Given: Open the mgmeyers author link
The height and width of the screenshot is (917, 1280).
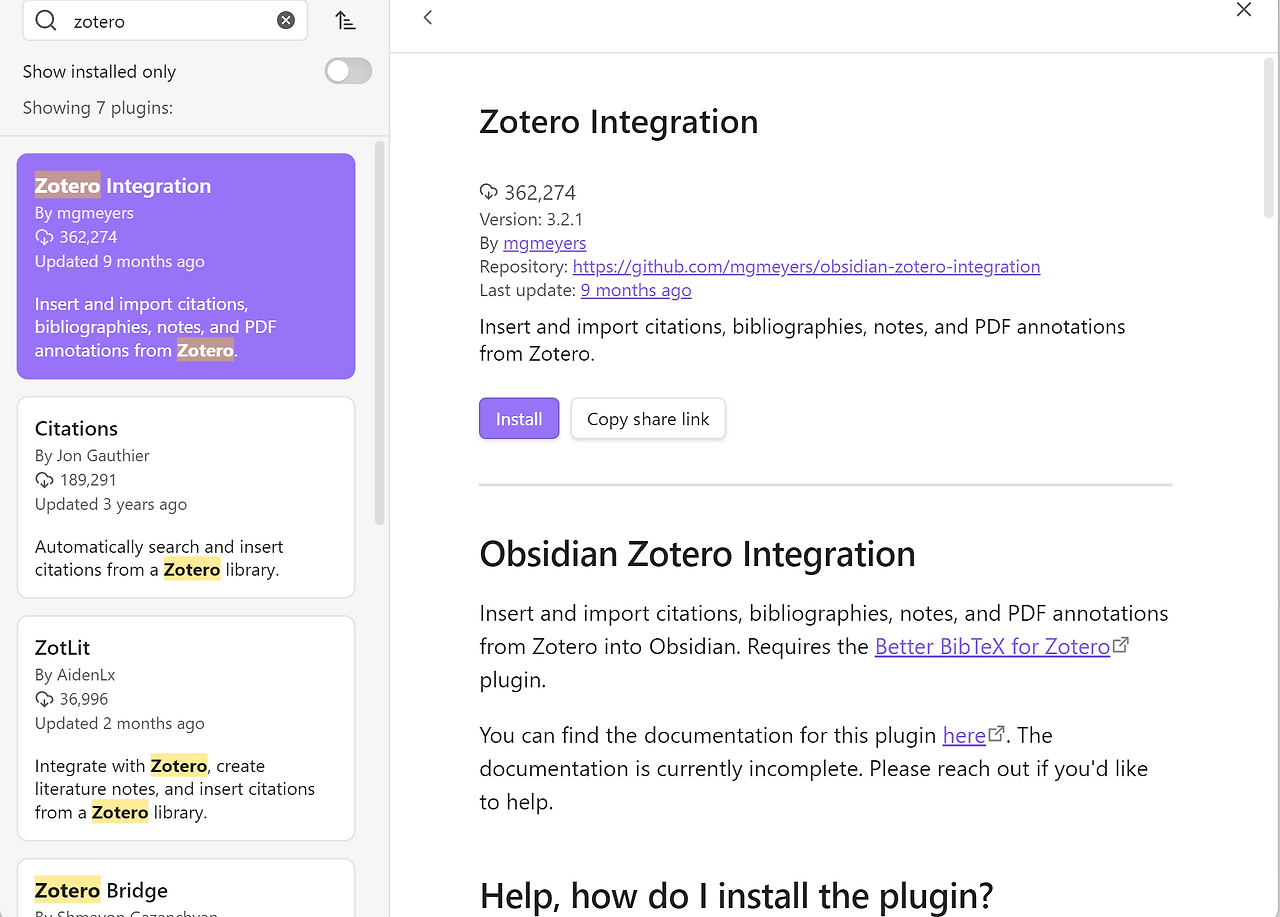Looking at the screenshot, I should coord(545,243).
